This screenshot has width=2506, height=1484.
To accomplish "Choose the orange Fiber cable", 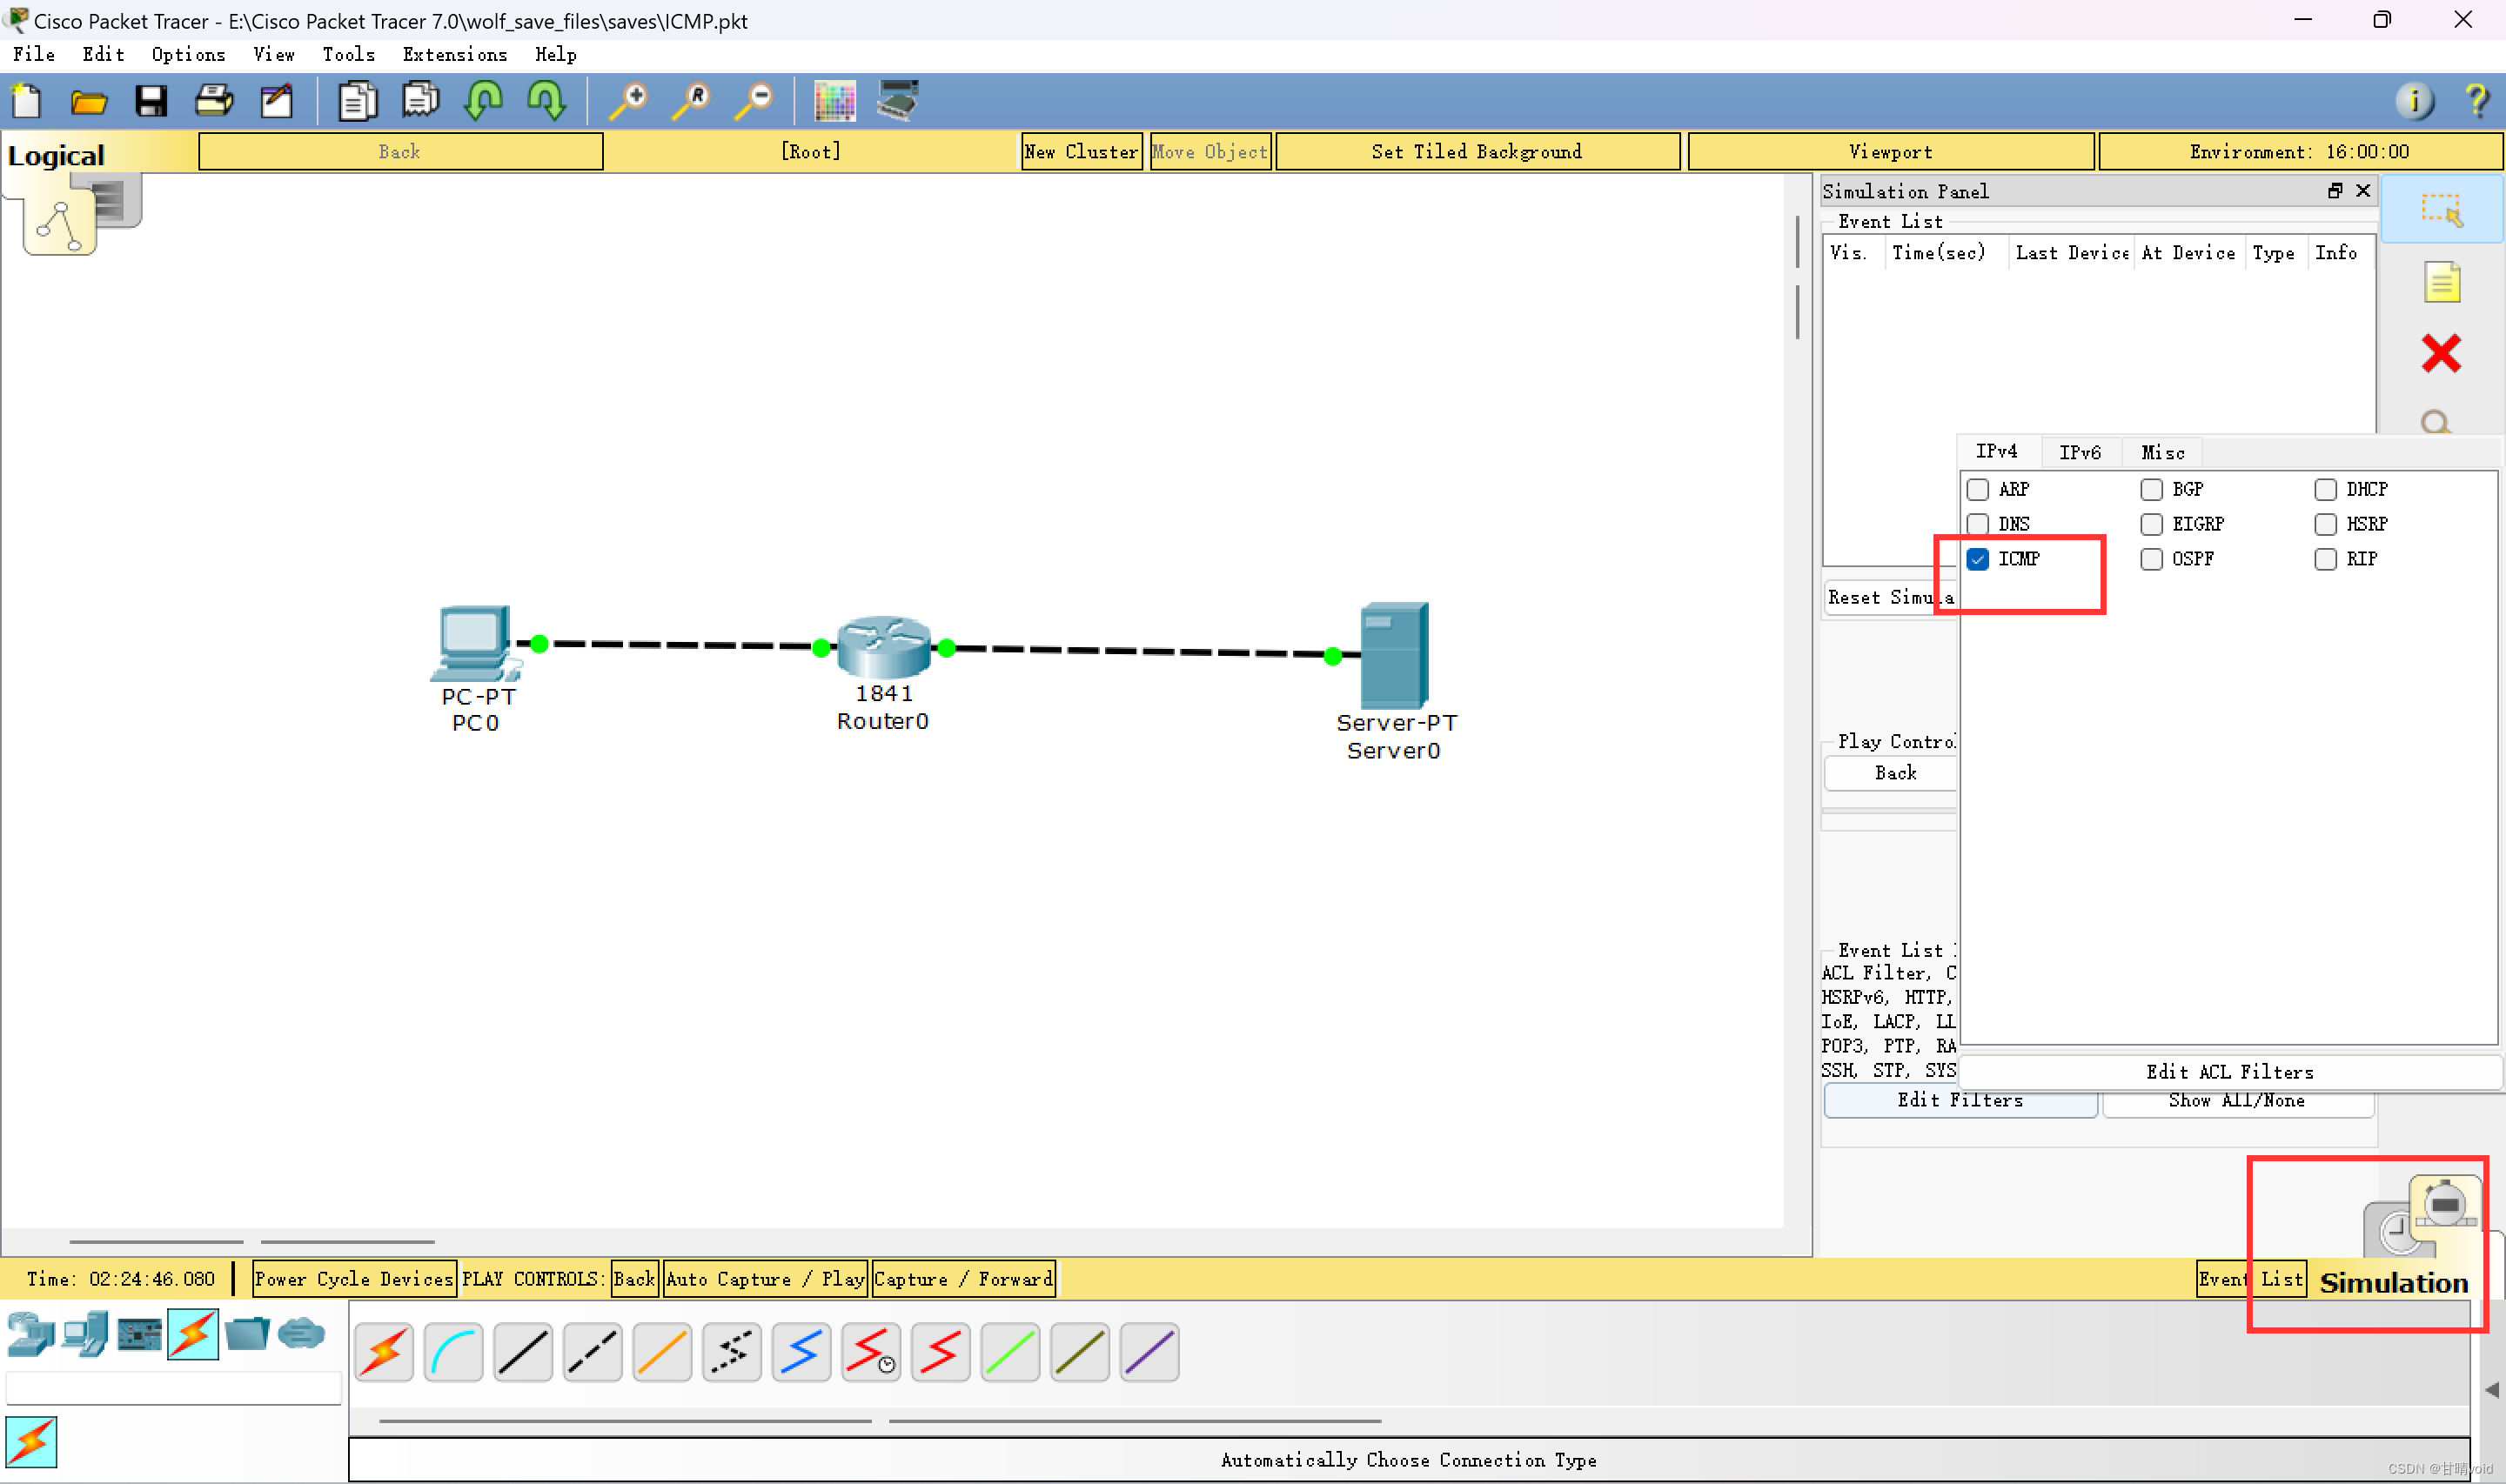I will (662, 1352).
